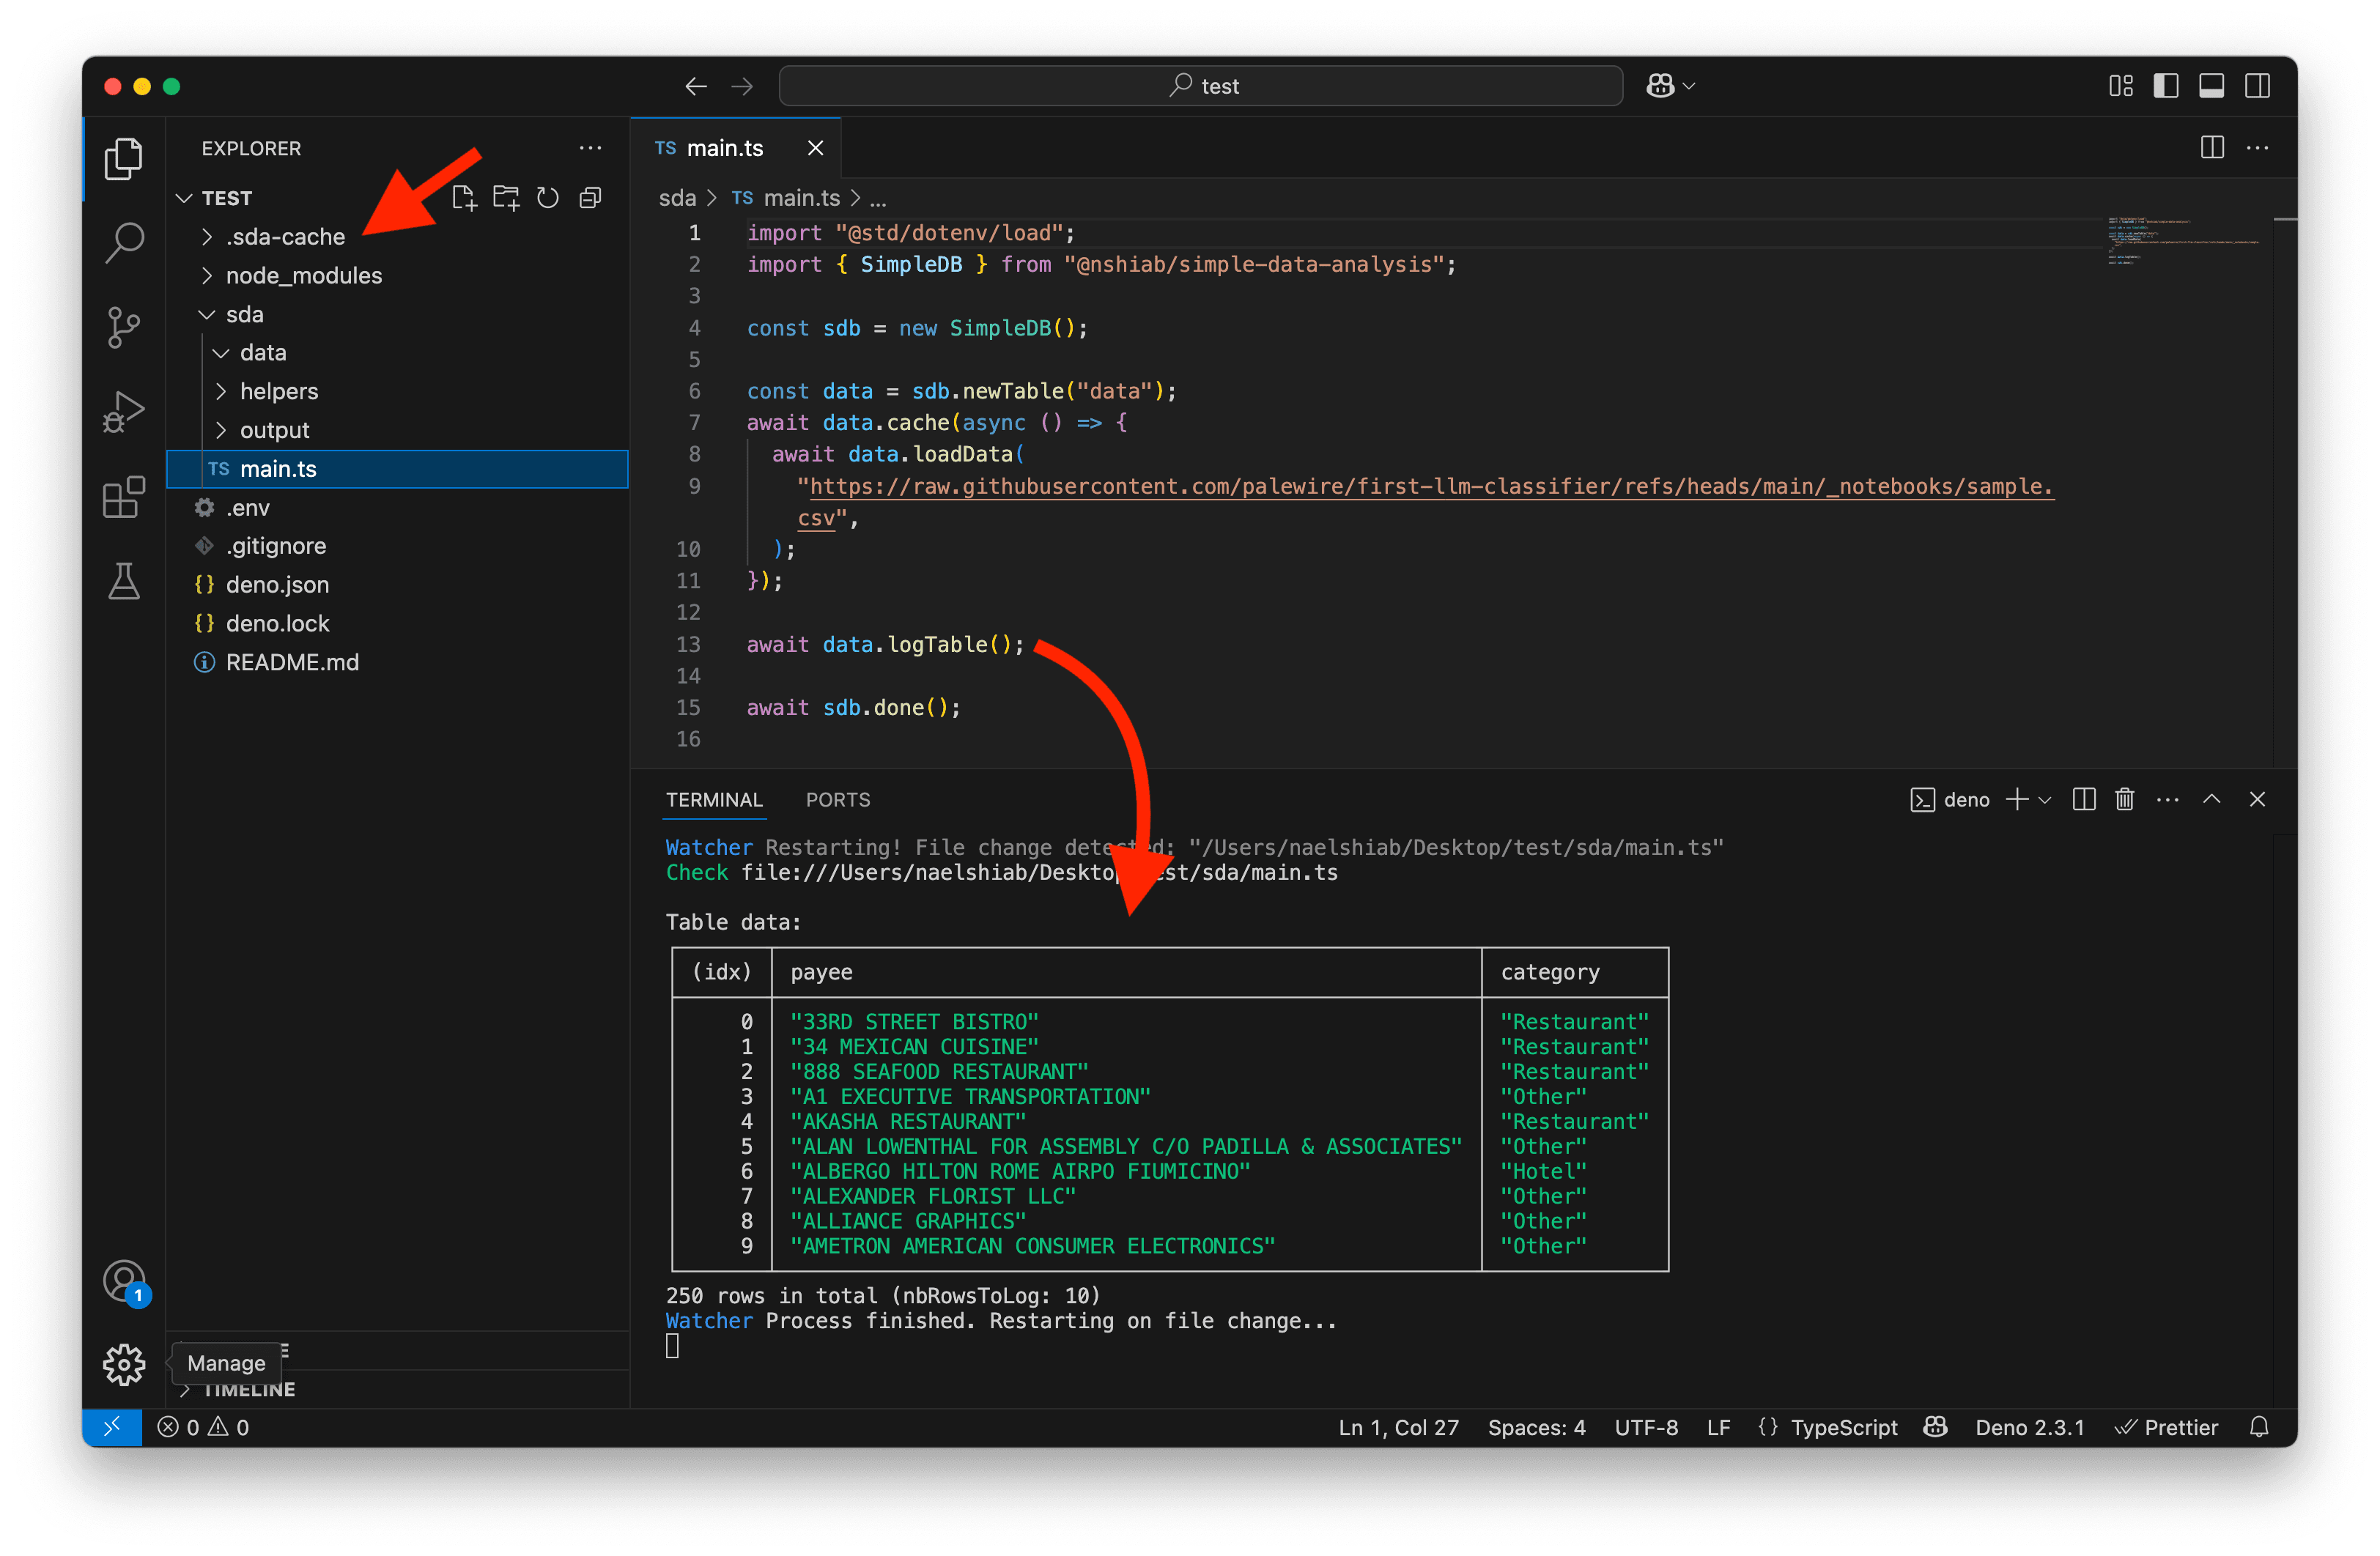2380x1556 pixels.
Task: Open the new terminal launch profile dropdown
Action: (x=2045, y=799)
